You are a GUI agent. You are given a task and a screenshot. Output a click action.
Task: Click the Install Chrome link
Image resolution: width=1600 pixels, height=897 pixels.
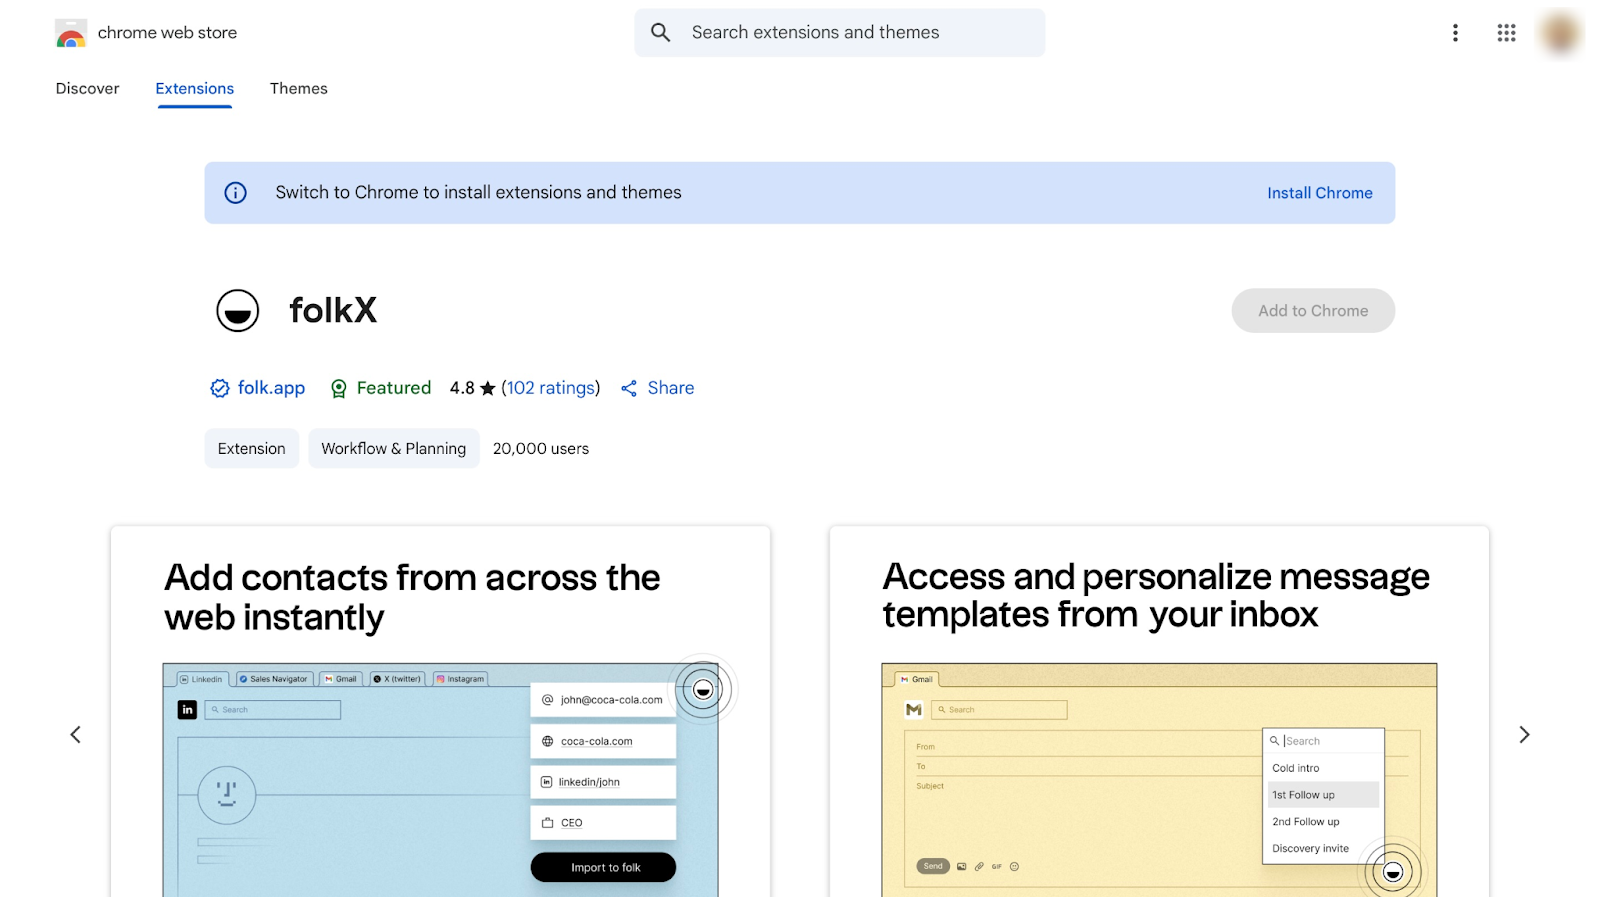click(1320, 193)
